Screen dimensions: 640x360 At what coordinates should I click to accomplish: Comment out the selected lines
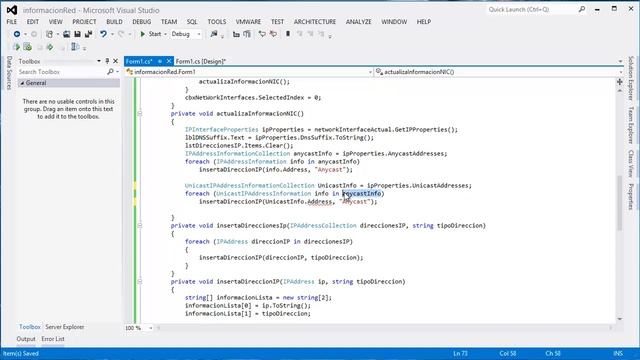click(x=262, y=34)
